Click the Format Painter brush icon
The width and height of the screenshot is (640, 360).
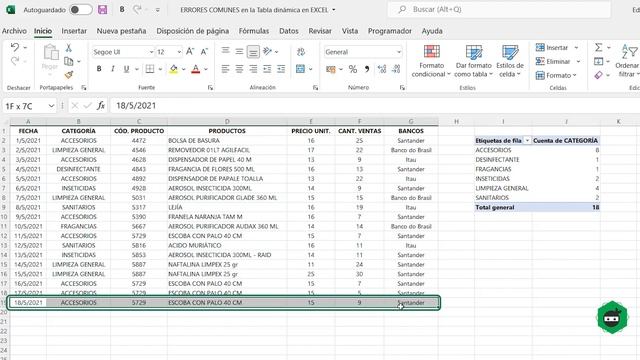click(x=69, y=75)
